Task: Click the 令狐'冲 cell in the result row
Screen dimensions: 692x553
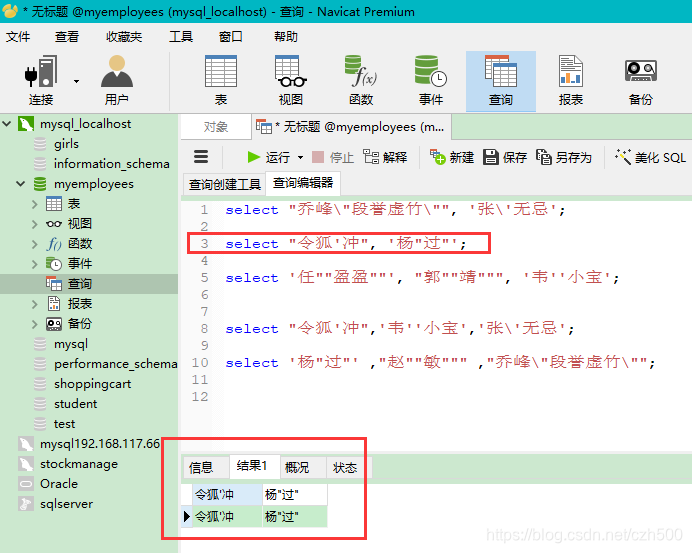Action: [x=227, y=516]
